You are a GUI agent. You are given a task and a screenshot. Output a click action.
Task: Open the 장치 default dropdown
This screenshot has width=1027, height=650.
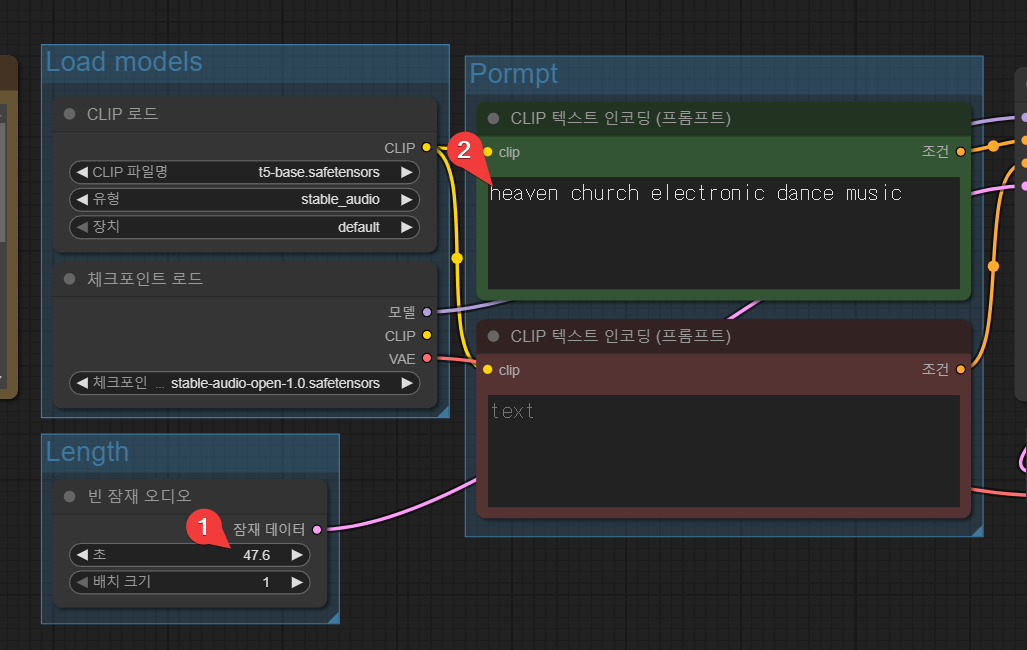(244, 227)
